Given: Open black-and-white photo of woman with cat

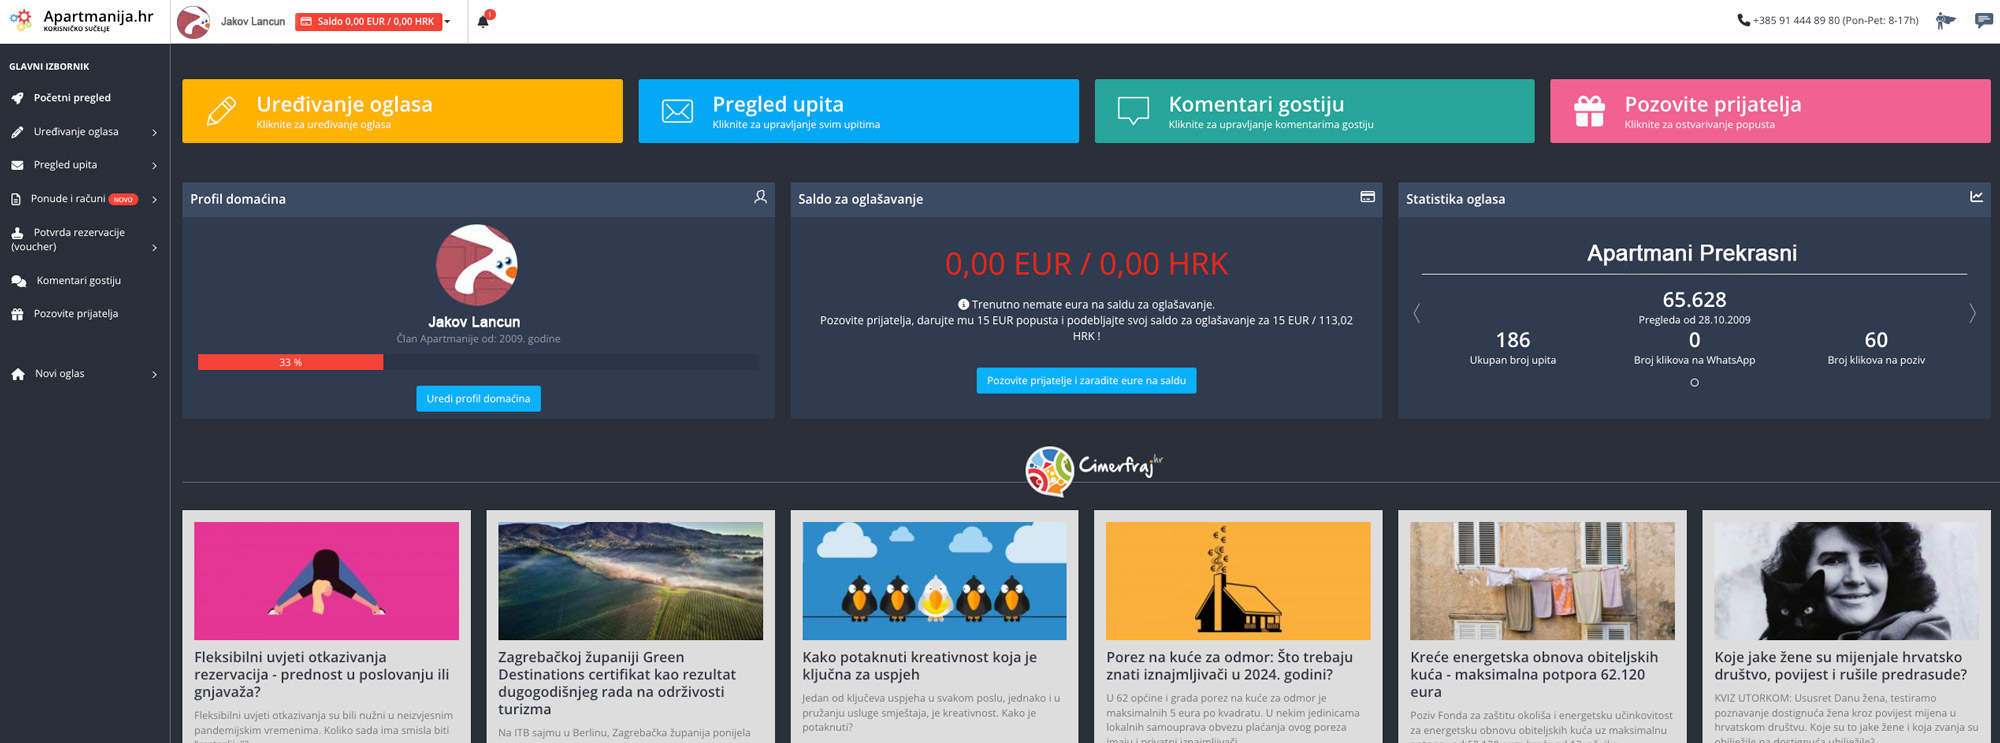Looking at the screenshot, I should point(1846,581).
